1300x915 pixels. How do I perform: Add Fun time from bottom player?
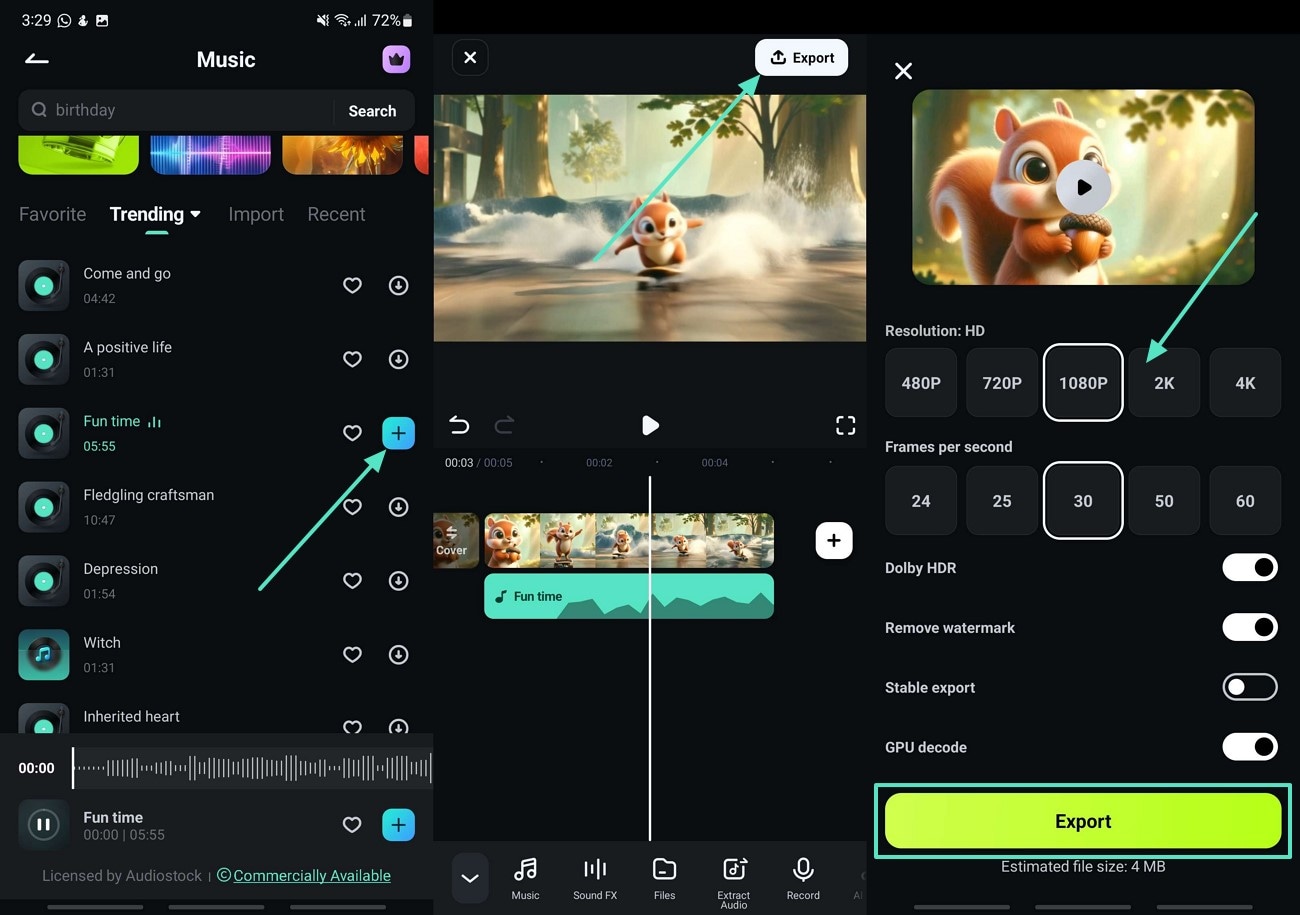pyautogui.click(x=398, y=825)
